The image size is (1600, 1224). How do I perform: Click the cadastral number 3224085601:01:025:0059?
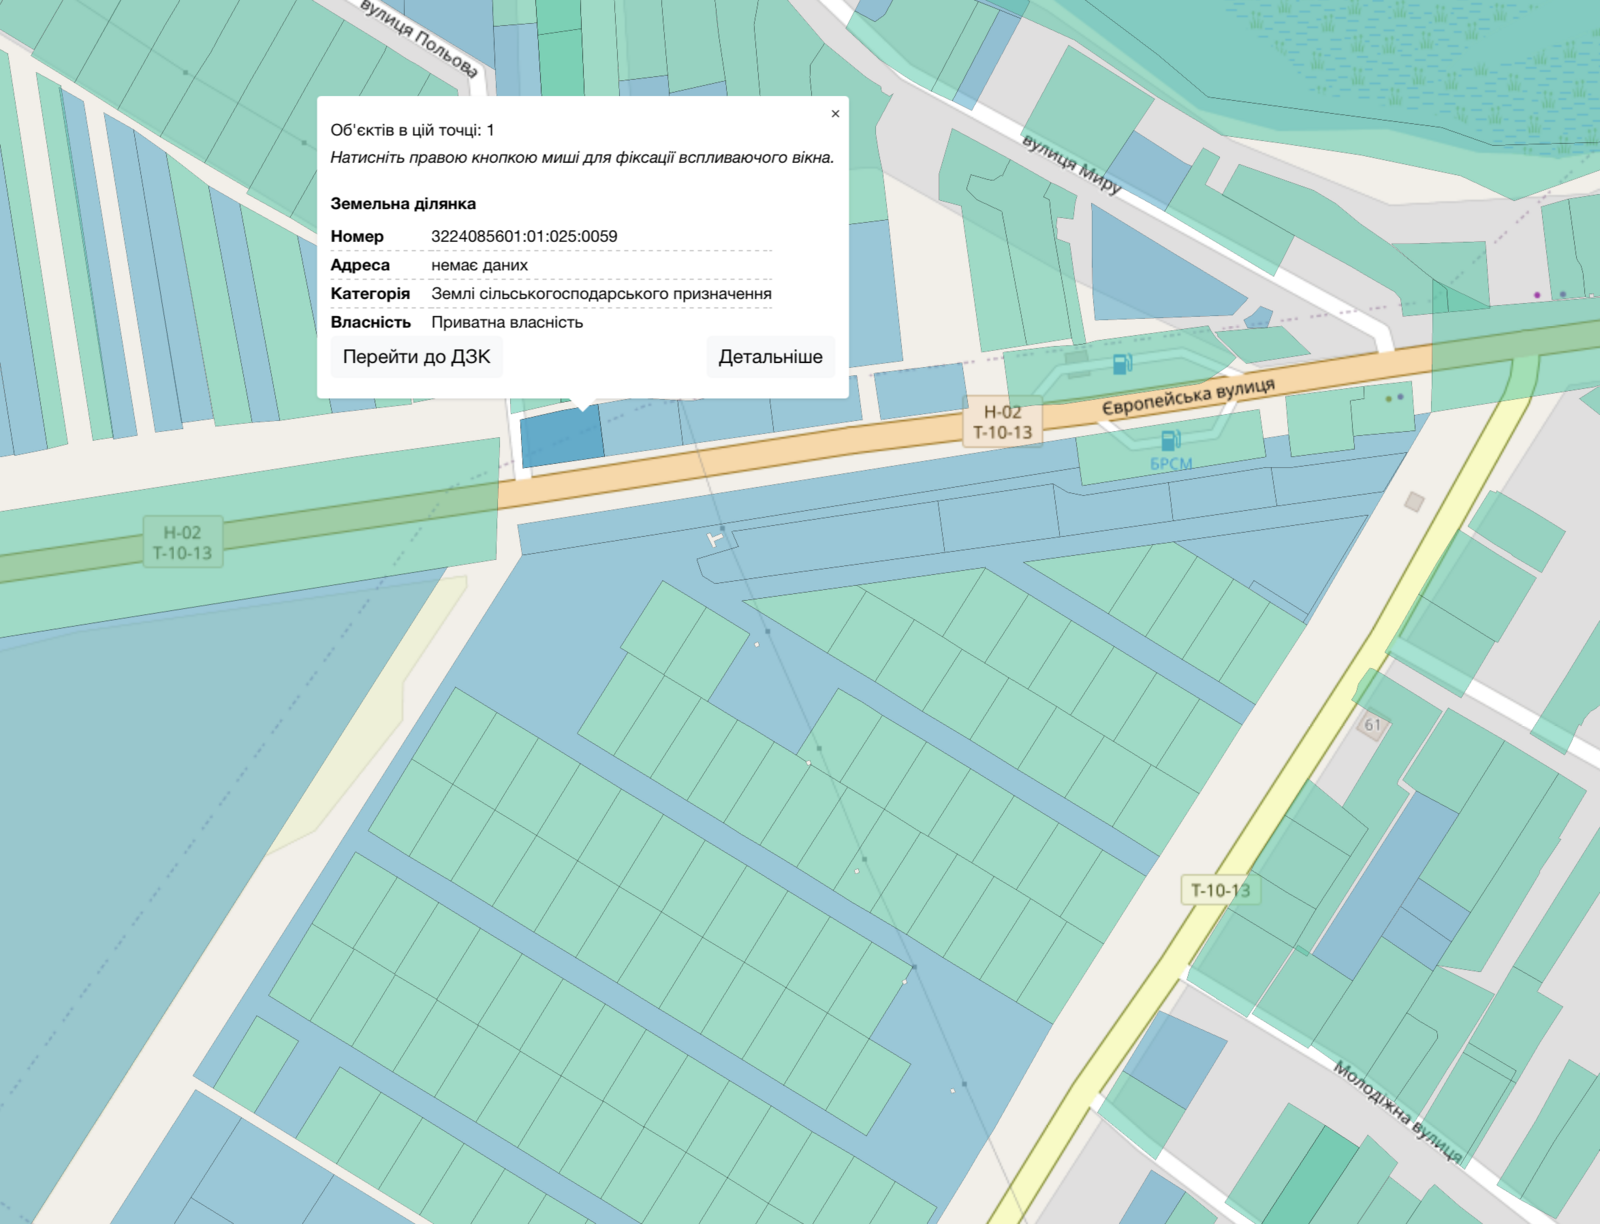524,236
